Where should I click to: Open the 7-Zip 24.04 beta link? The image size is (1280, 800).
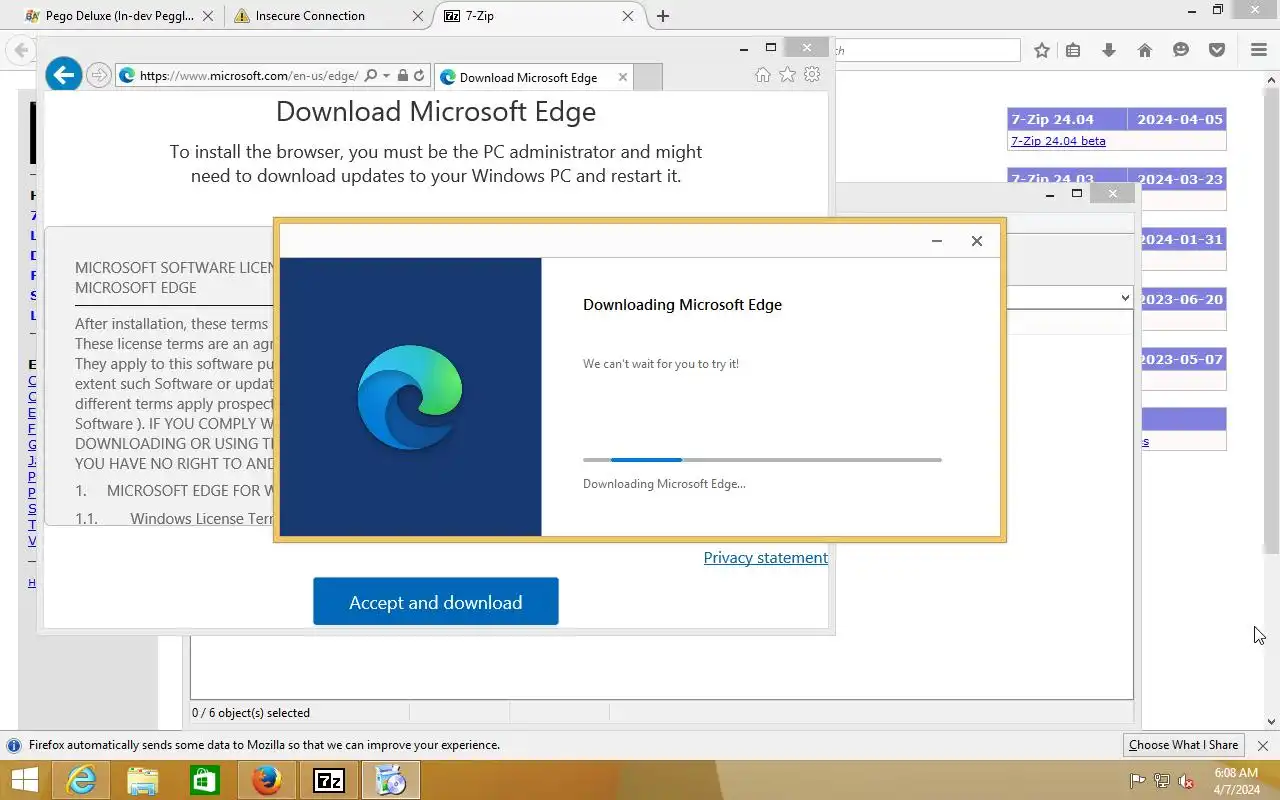click(1058, 141)
